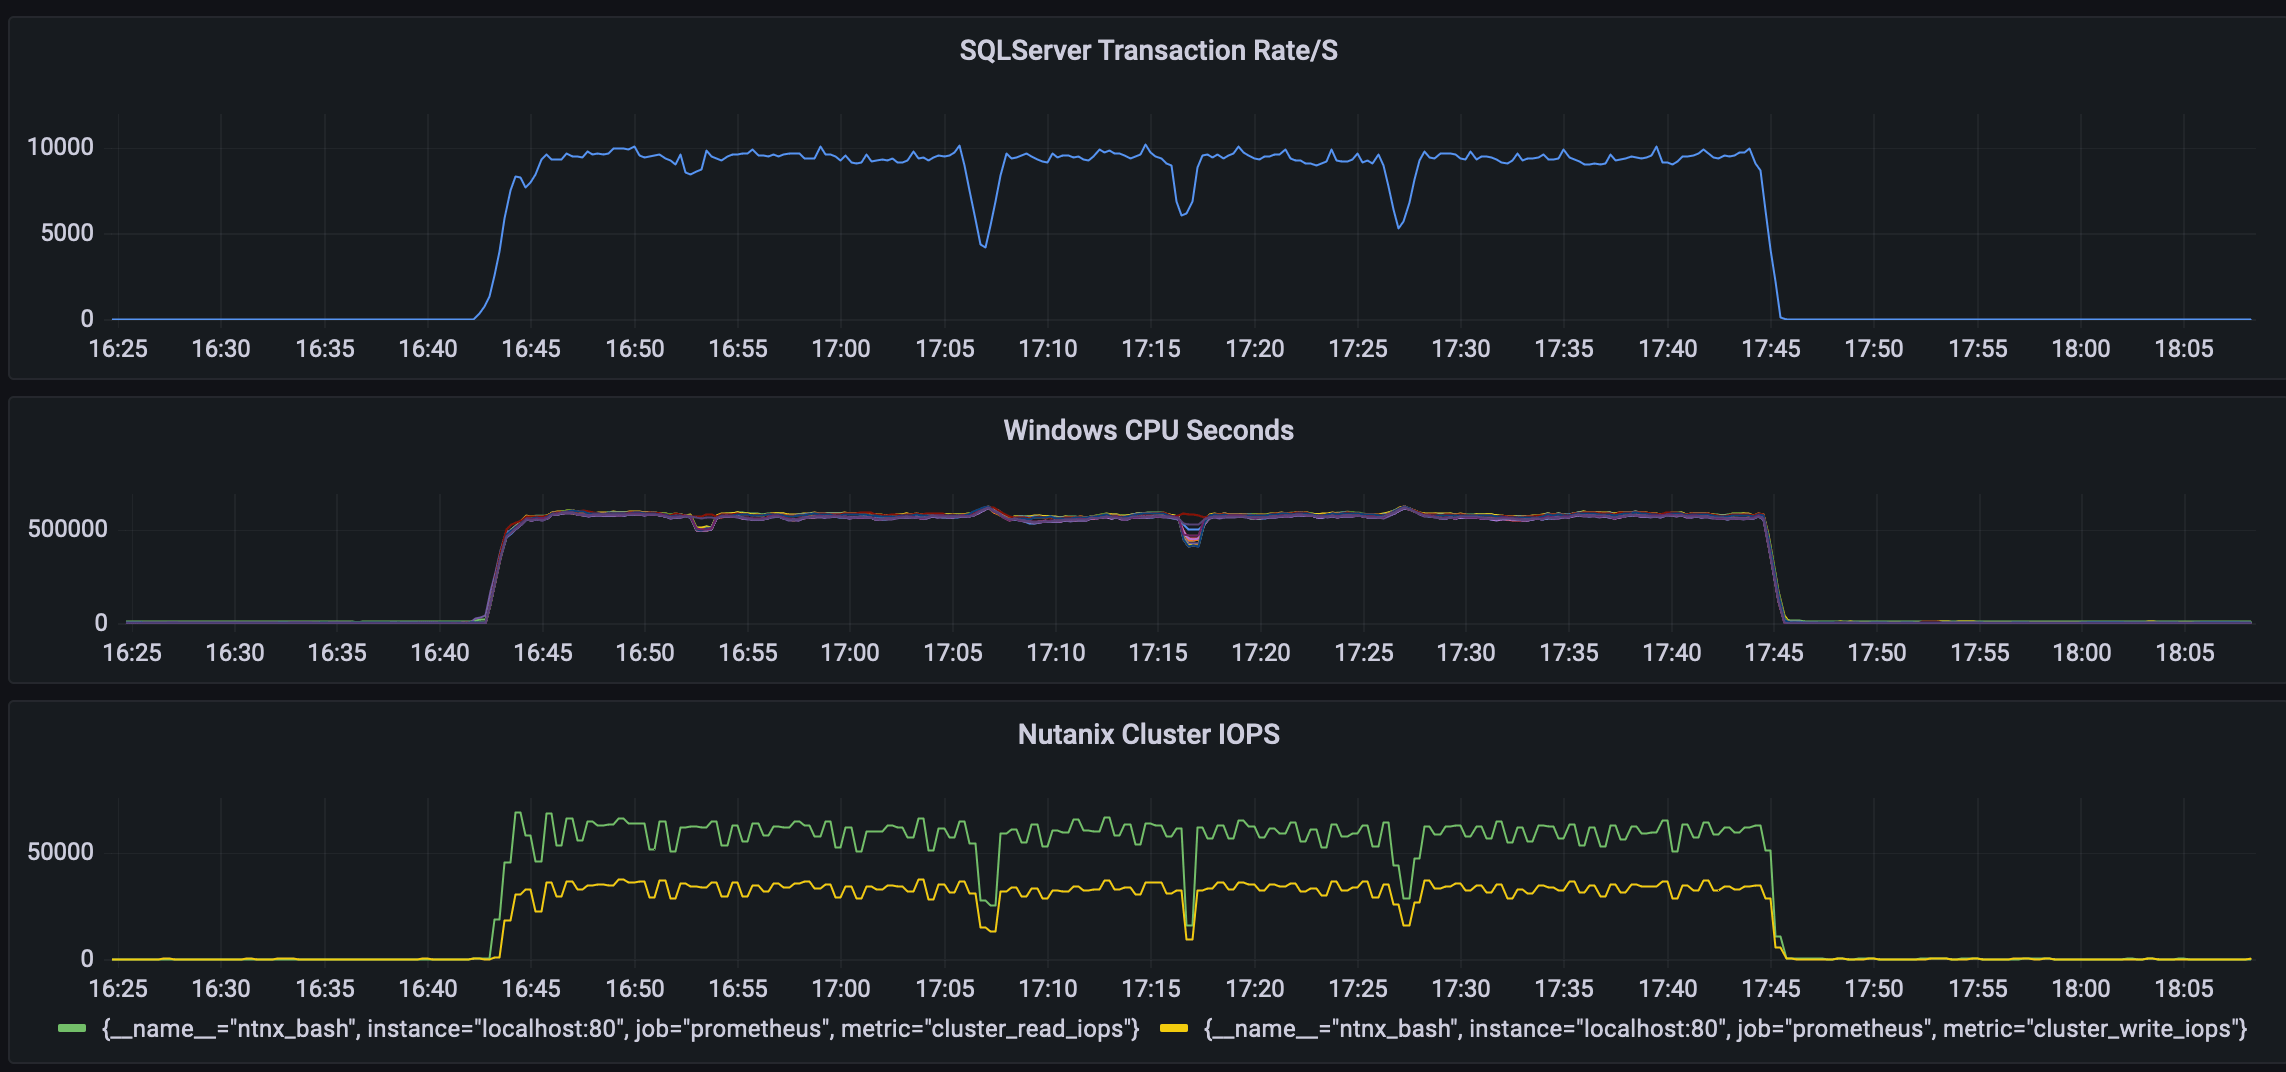Hide all series except cluster_read_iops via legend
The height and width of the screenshot is (1072, 2286).
tap(618, 1028)
